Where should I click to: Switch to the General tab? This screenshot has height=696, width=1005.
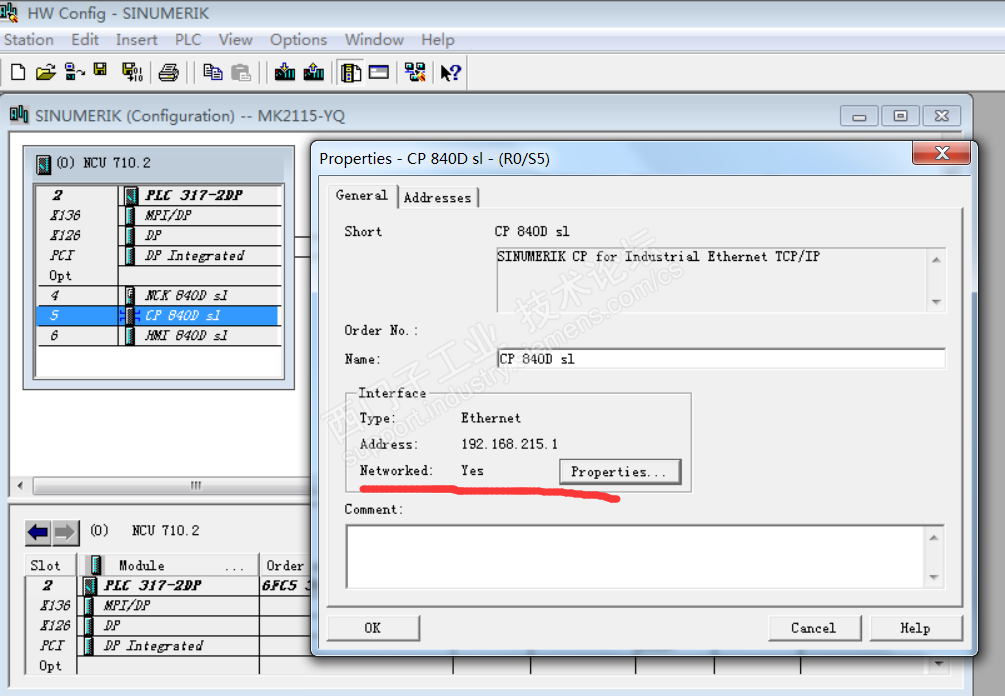(361, 195)
